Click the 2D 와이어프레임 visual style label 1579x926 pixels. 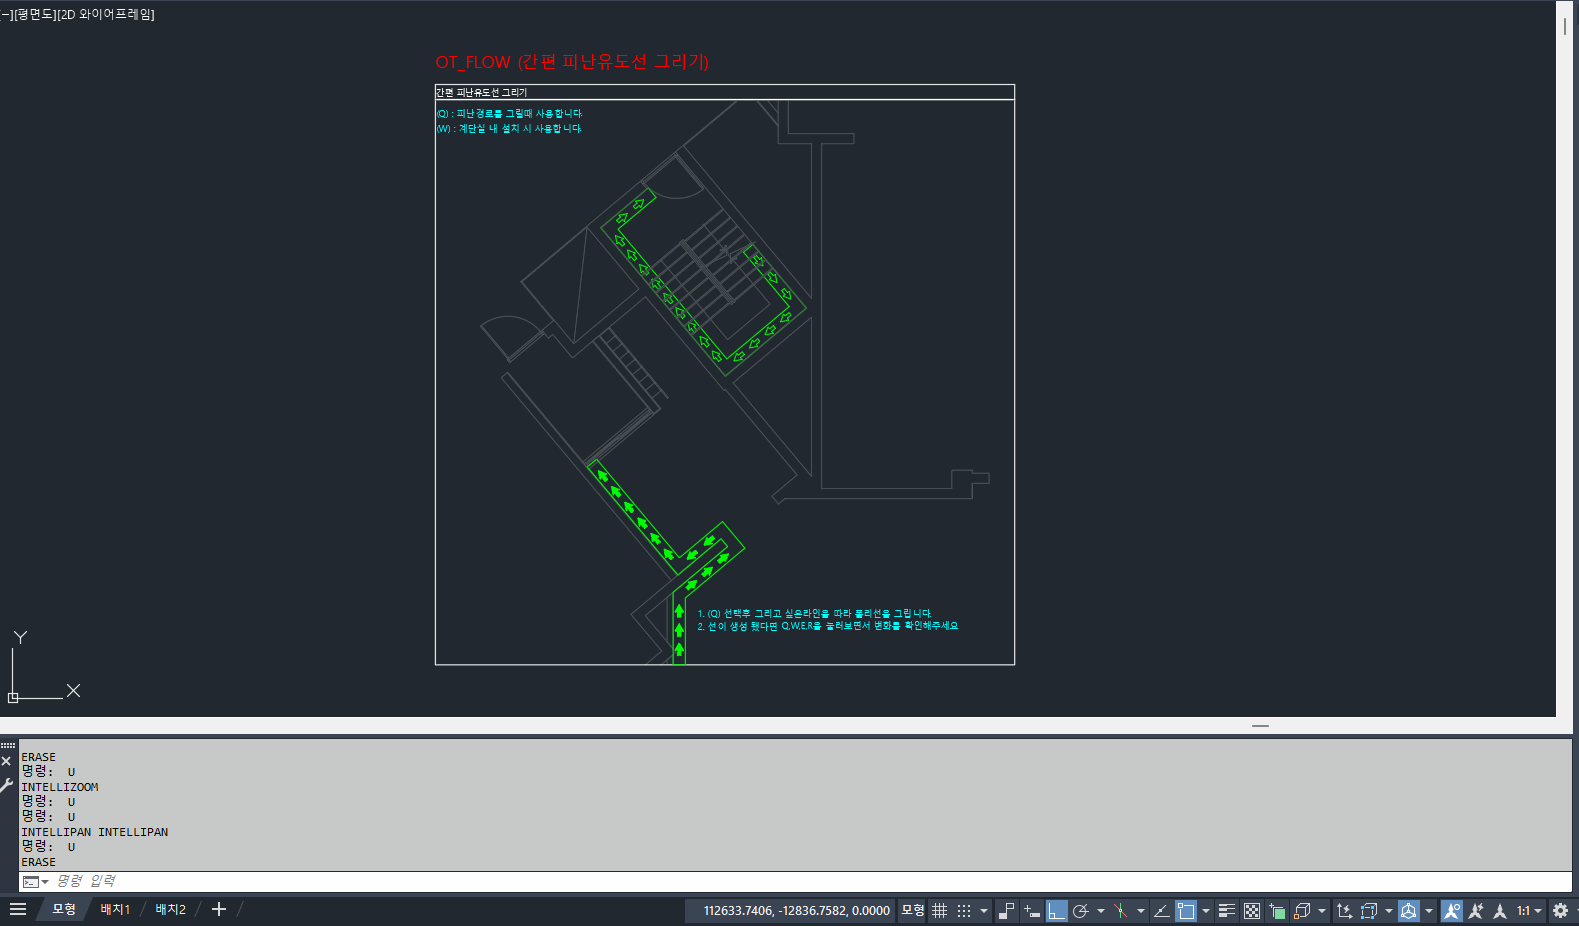pyautogui.click(x=106, y=14)
